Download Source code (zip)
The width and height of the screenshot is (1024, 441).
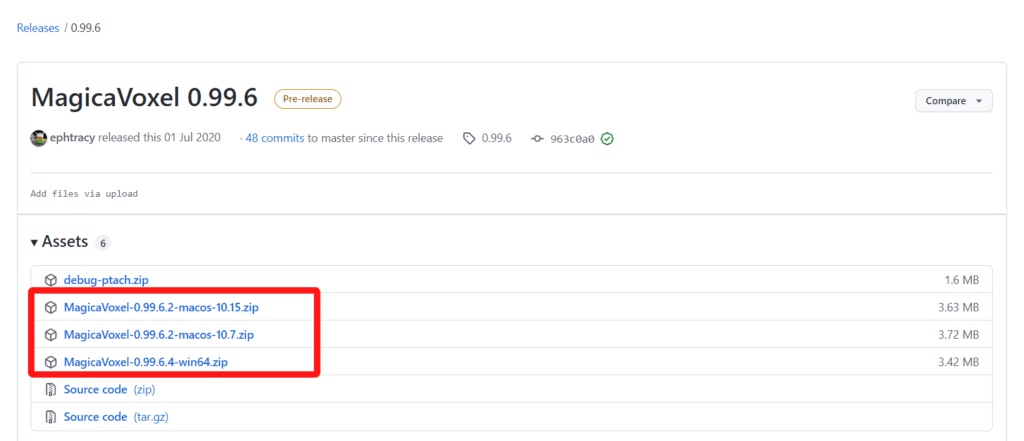click(109, 389)
